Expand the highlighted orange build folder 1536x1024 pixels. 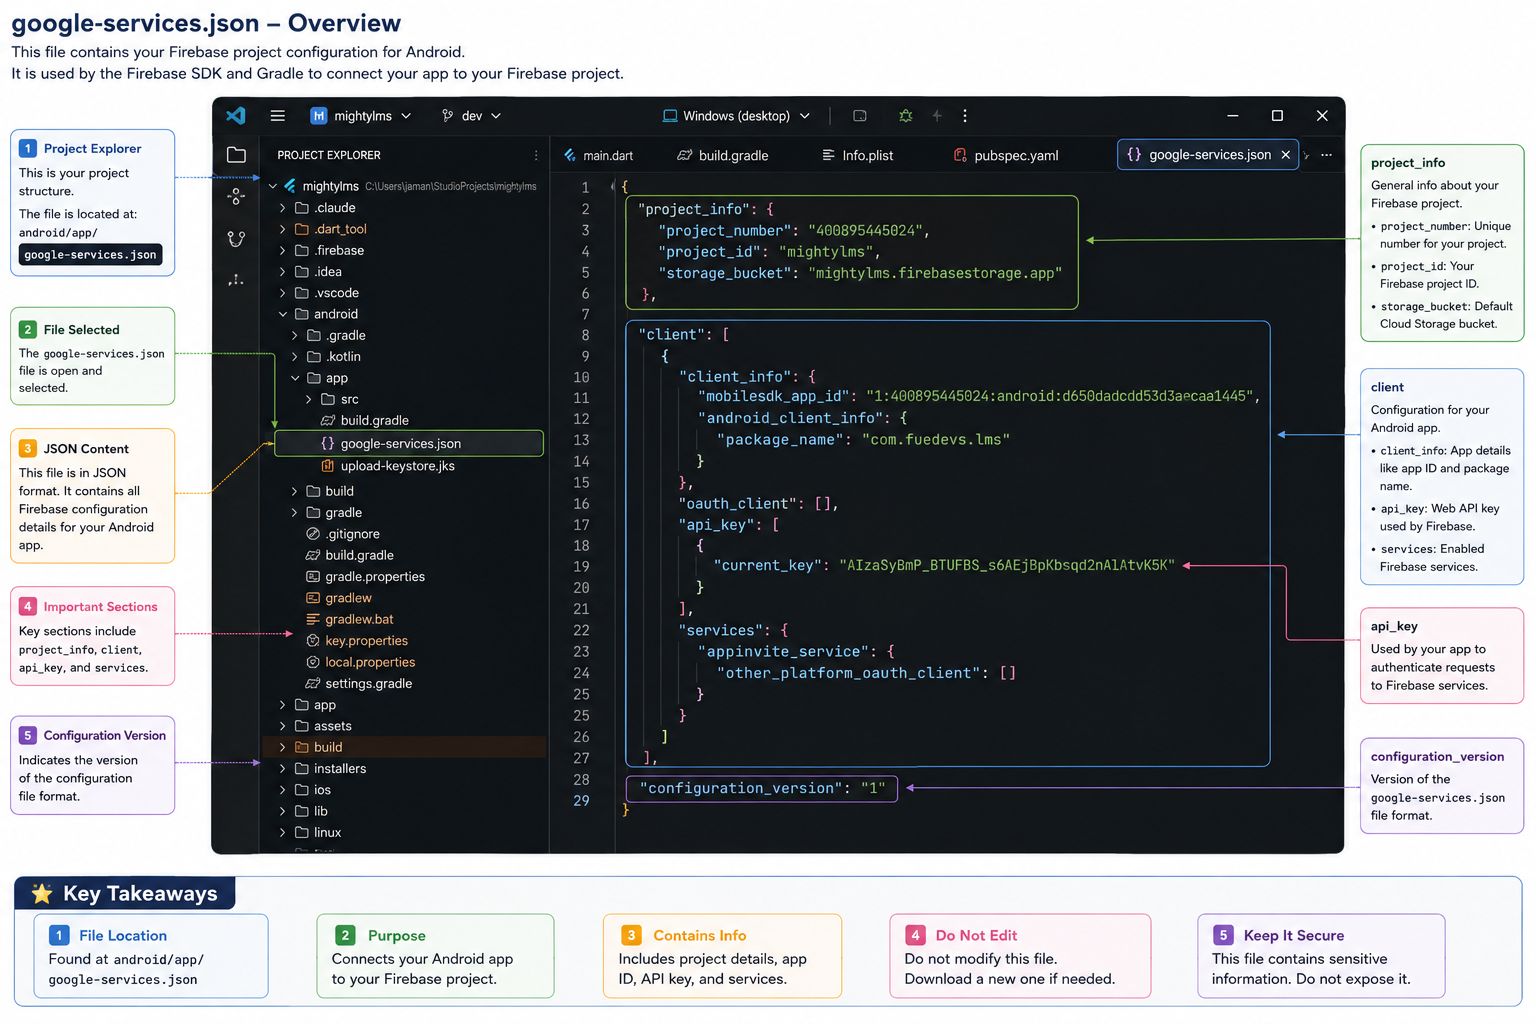tap(283, 747)
